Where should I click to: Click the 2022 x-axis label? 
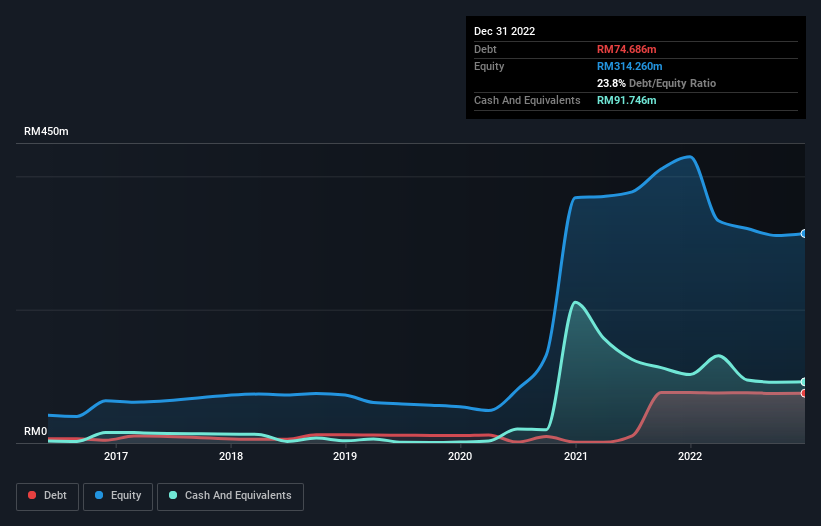690,456
